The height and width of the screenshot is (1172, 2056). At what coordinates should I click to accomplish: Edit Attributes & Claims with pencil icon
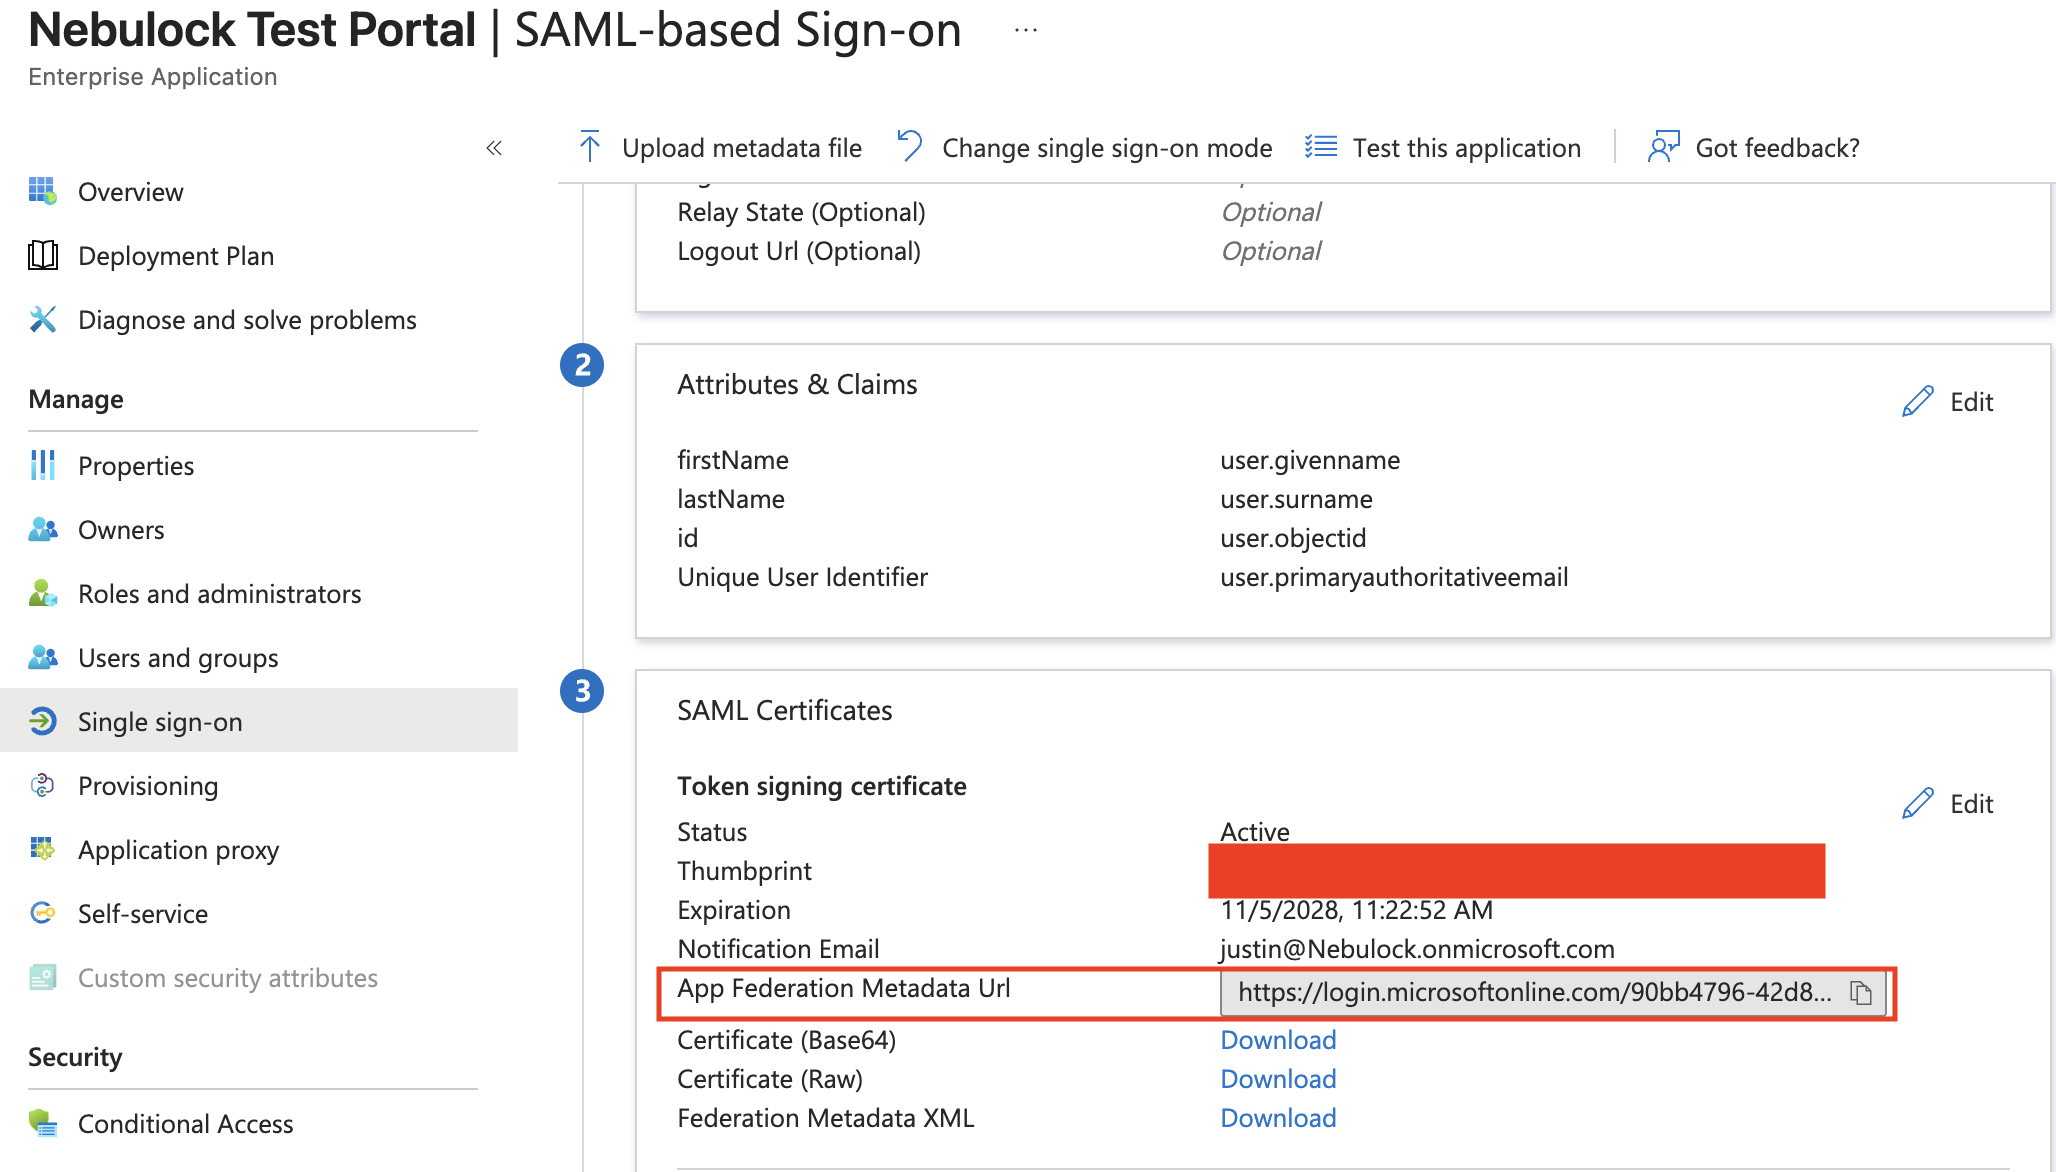point(1918,402)
